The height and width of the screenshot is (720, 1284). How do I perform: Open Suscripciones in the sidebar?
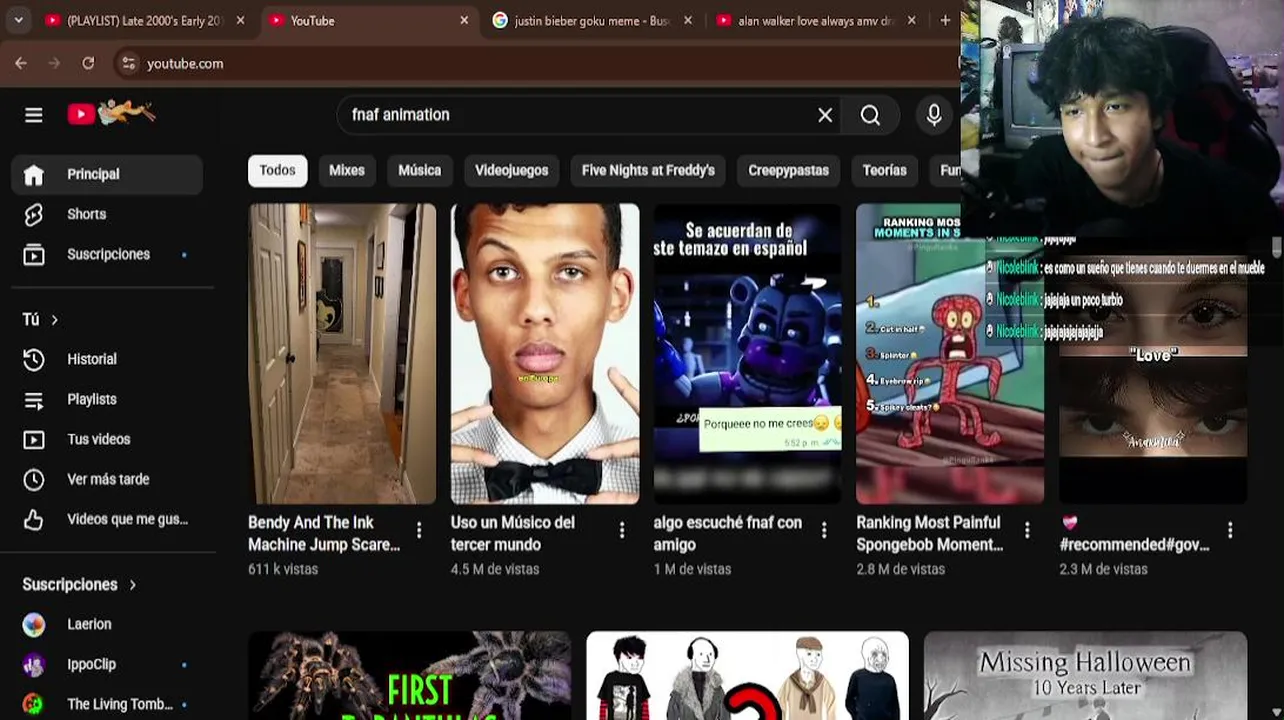[107, 254]
